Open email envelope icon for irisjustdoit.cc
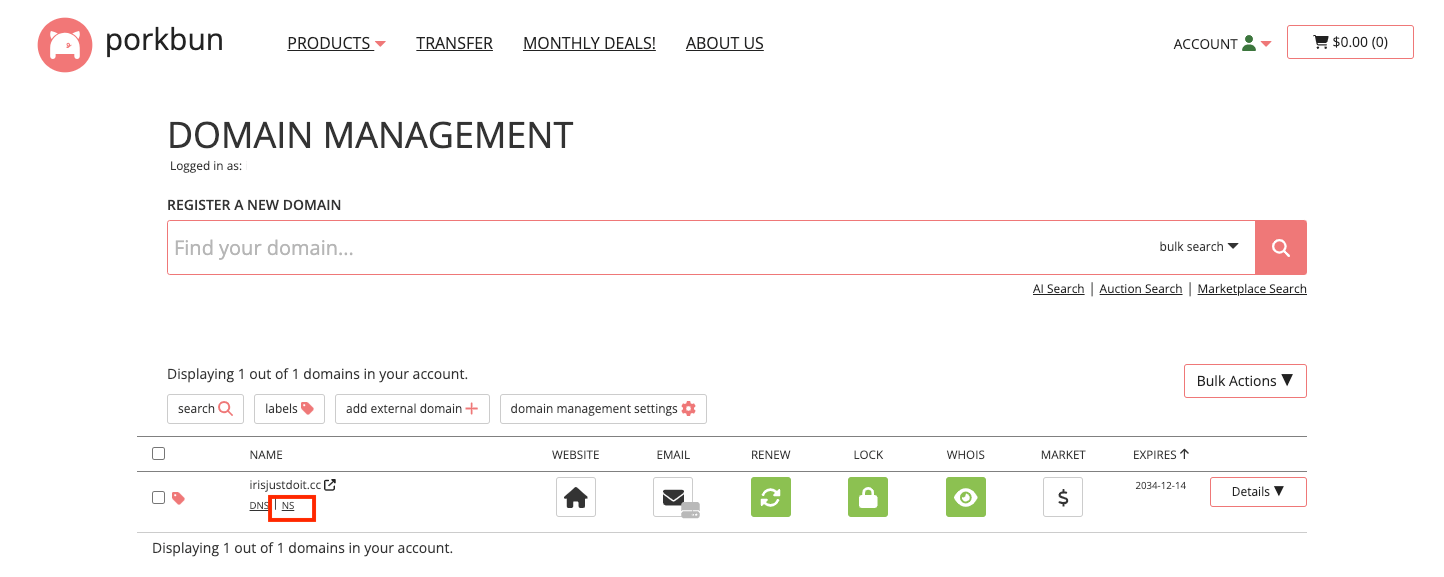Screen dimensions: 1444x577 (x=673, y=497)
